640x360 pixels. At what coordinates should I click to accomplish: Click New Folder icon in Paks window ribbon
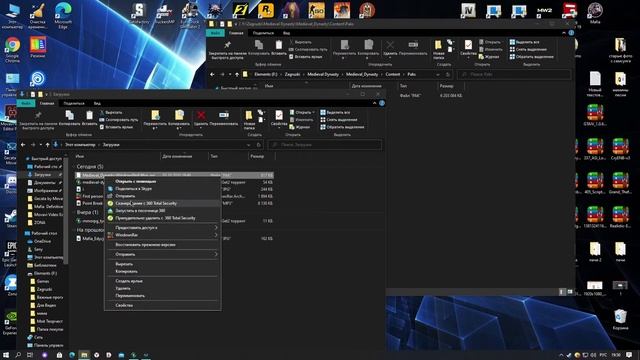pos(438,46)
